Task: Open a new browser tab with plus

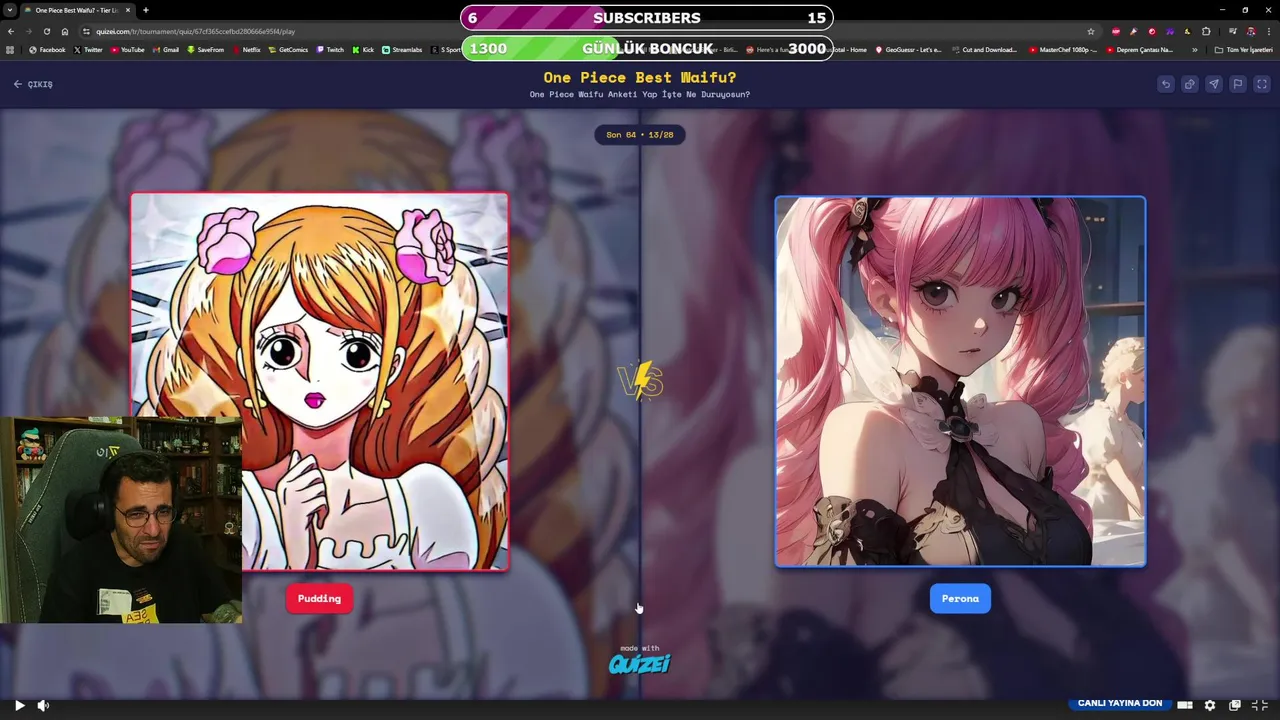Action: tap(146, 10)
